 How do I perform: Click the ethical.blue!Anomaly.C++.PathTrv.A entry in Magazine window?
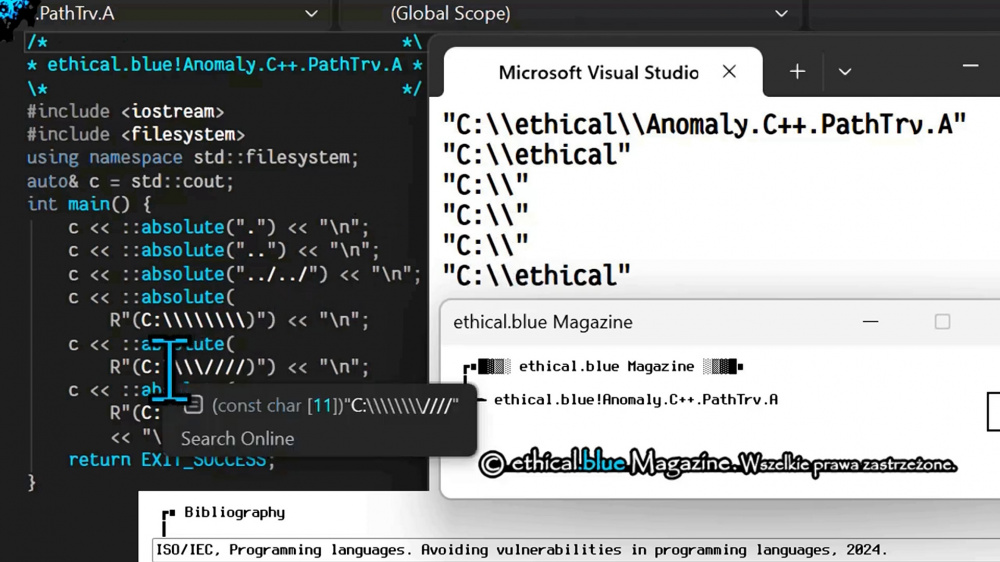pos(635,399)
